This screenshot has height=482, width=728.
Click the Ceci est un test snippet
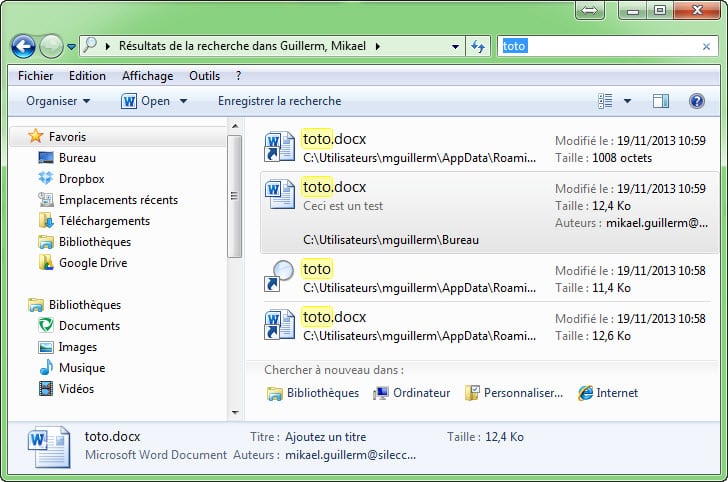coord(343,206)
